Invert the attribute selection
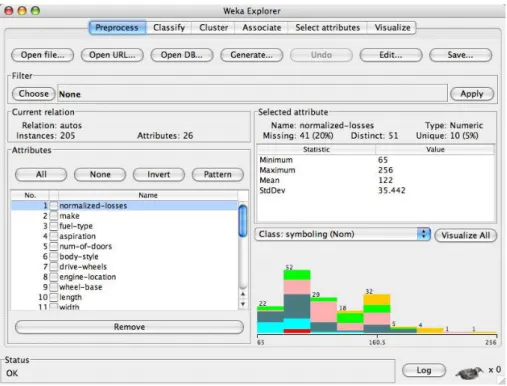Screen dimensions: 507x386 coord(159,175)
